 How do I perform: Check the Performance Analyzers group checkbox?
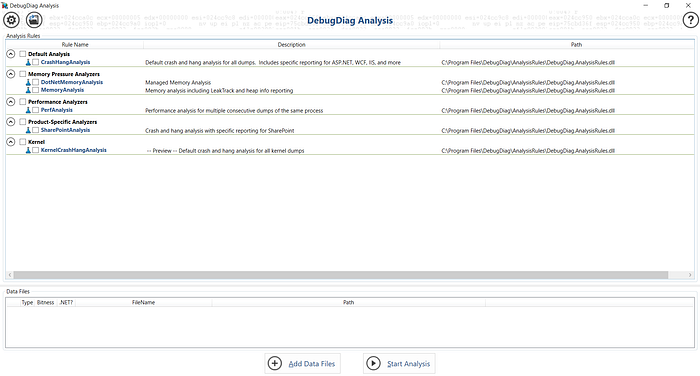pos(23,101)
